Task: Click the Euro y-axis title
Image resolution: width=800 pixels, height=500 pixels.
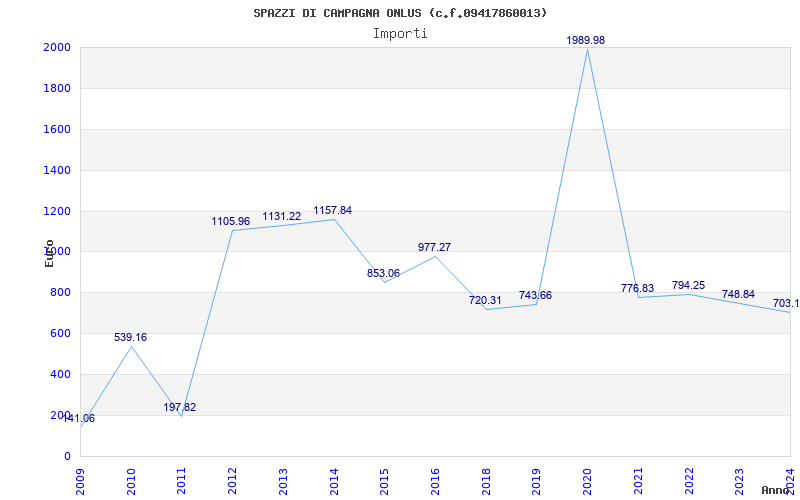Action: [x=49, y=254]
